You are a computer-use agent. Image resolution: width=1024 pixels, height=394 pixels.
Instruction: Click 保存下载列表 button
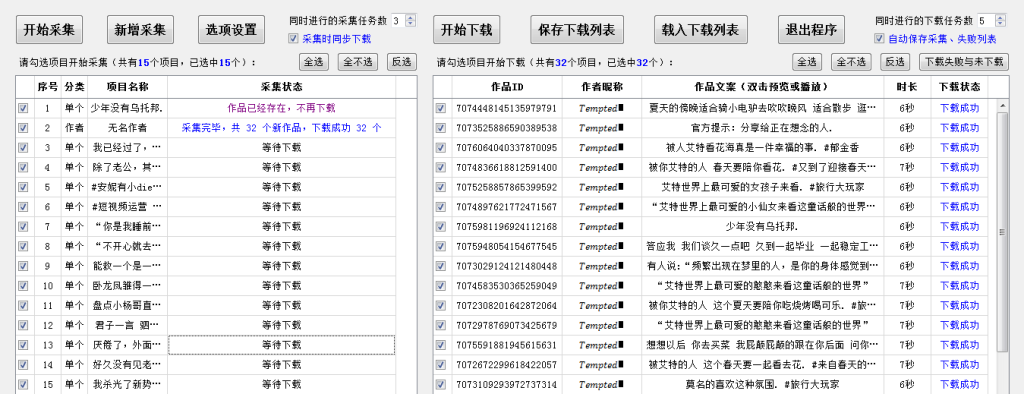coord(577,29)
